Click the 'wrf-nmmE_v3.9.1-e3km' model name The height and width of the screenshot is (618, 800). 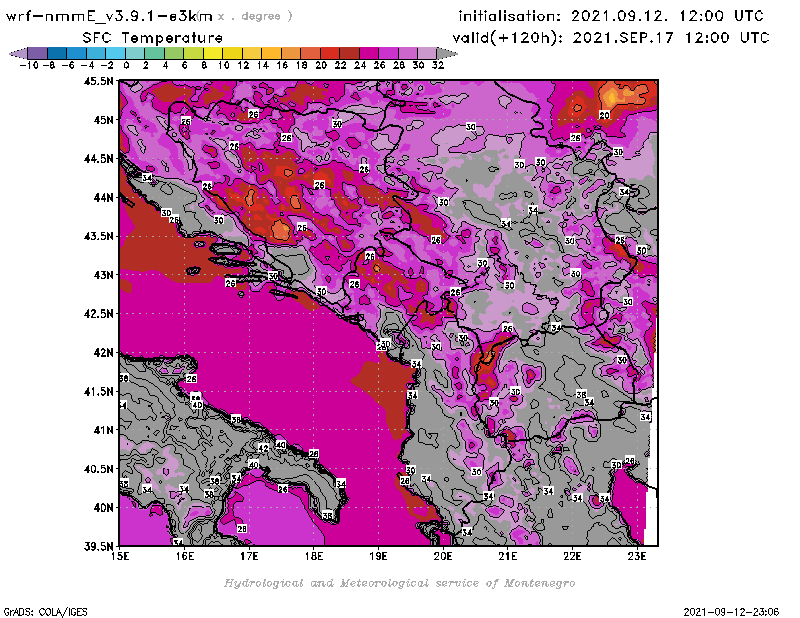point(109,16)
